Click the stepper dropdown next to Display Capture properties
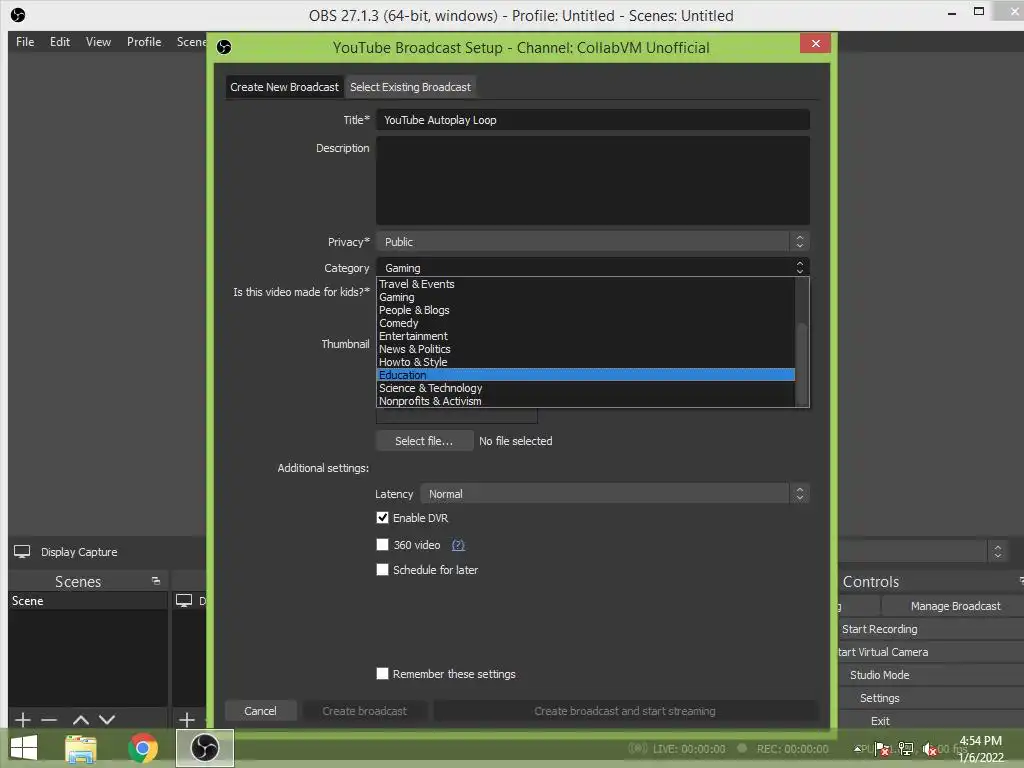This screenshot has height=768, width=1024. (x=997, y=551)
